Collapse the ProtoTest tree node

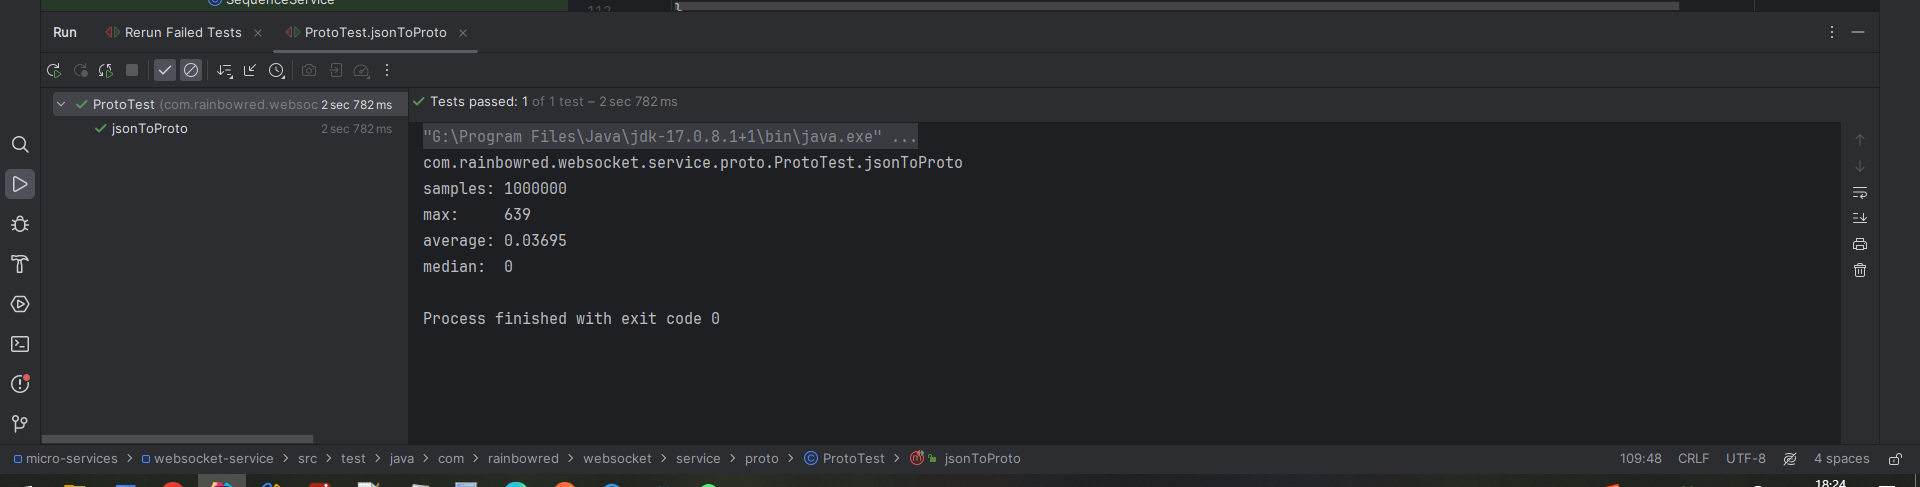tap(61, 104)
